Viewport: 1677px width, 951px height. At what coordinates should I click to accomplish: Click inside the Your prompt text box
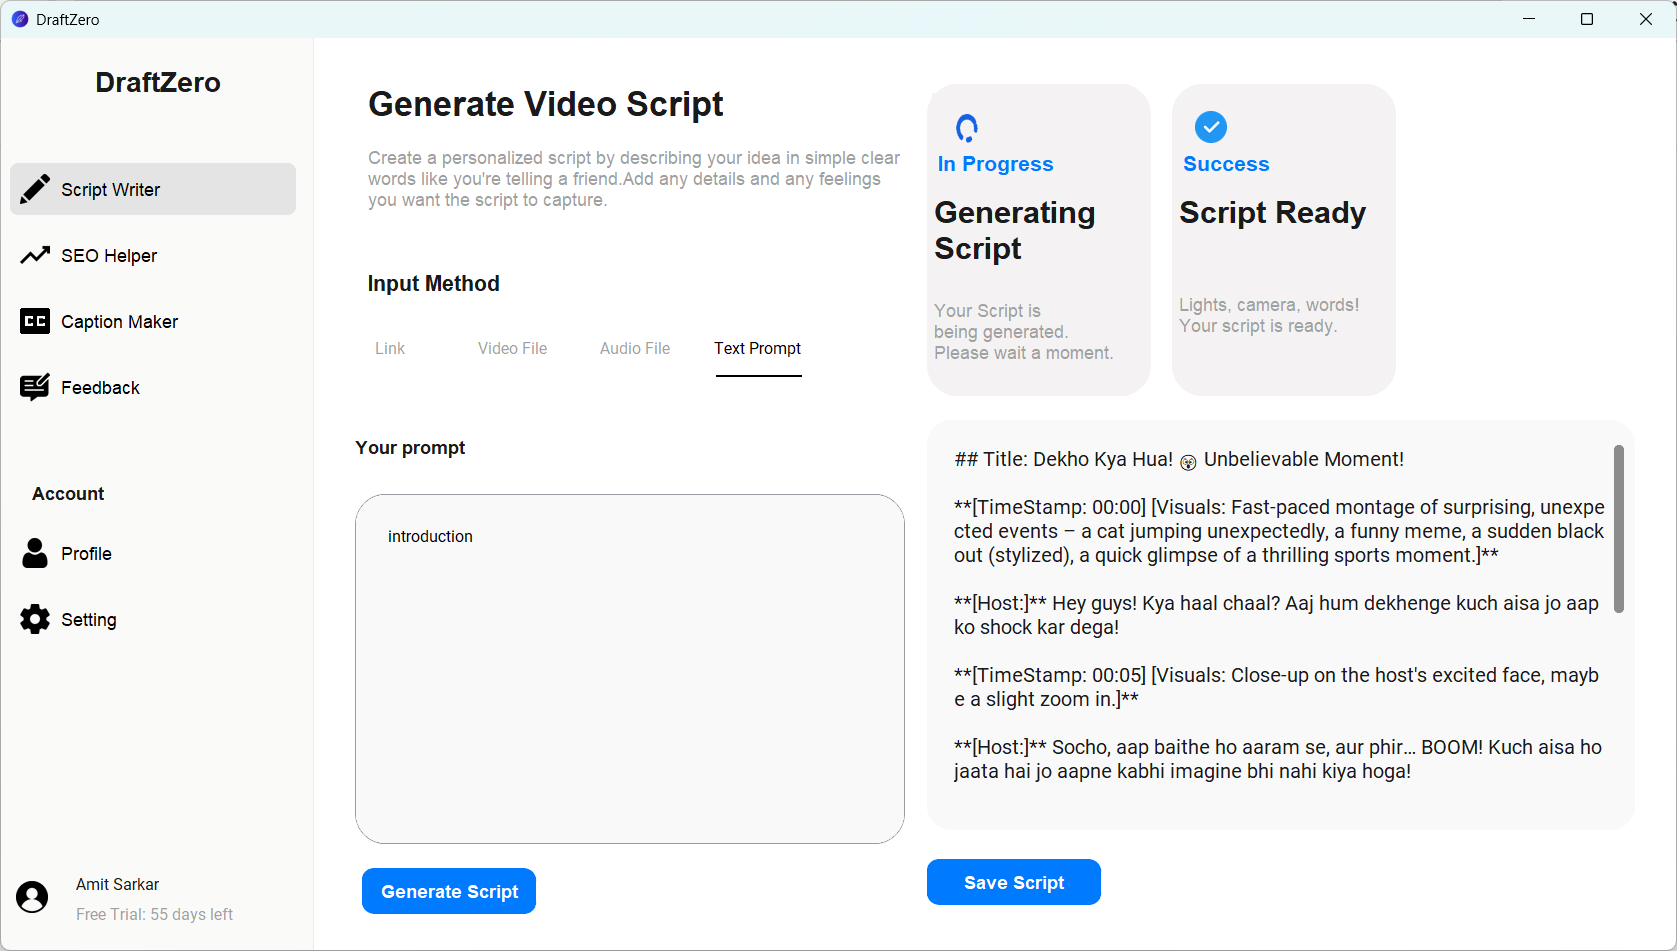pyautogui.click(x=629, y=668)
